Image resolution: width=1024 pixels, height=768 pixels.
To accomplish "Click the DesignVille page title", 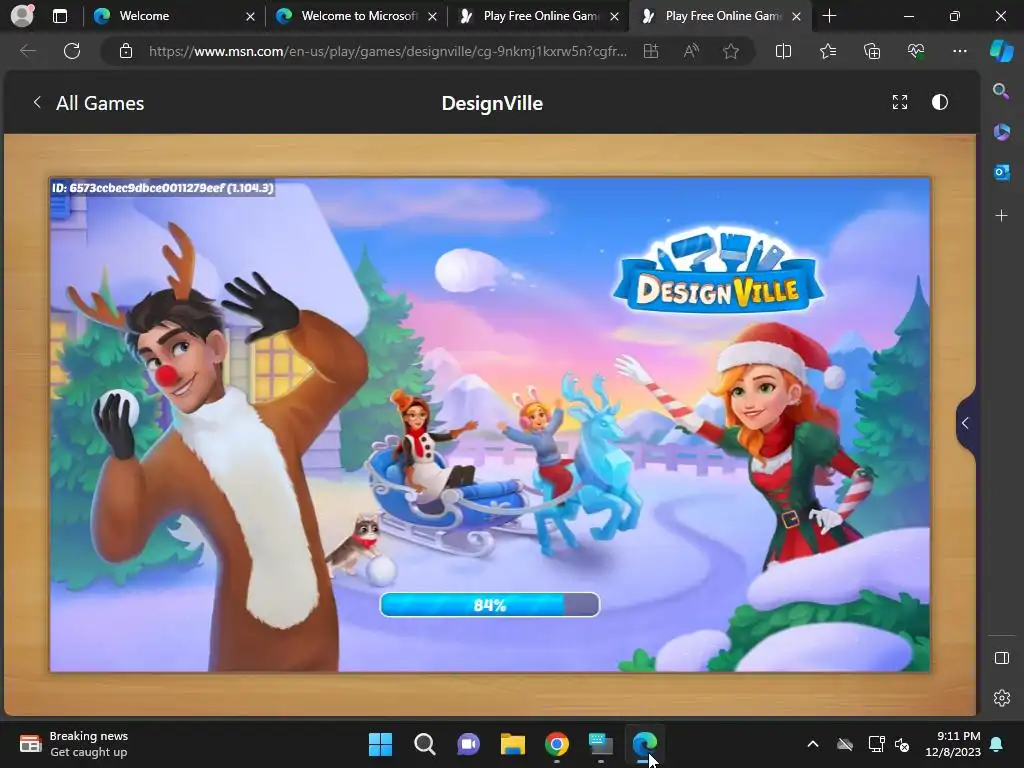I will 492,103.
